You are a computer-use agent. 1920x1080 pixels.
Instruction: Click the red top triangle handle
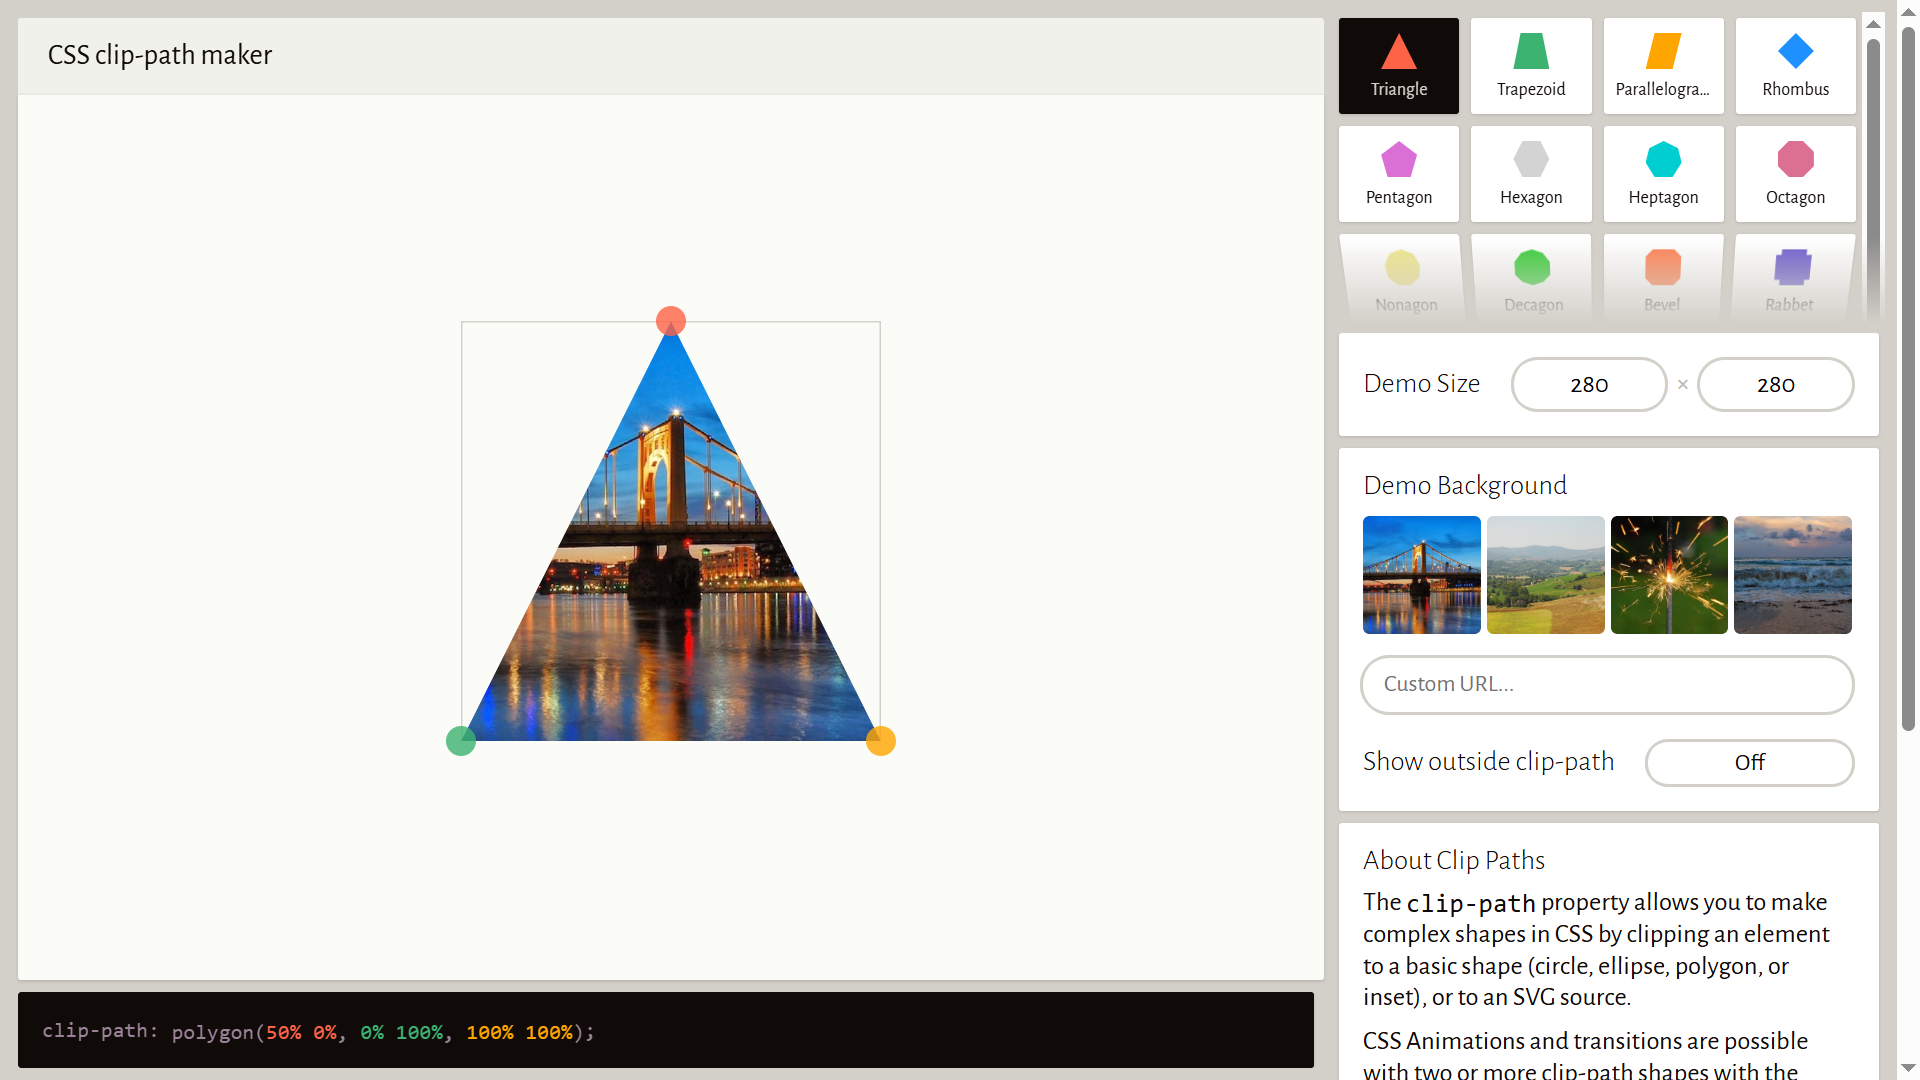point(671,321)
